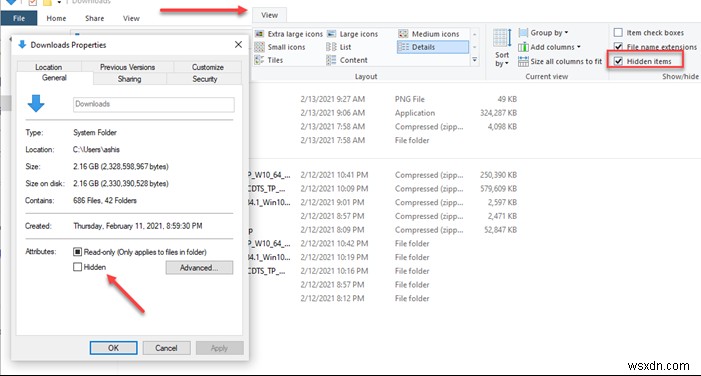Choose the Details layout
The image size is (701, 376).
433,47
